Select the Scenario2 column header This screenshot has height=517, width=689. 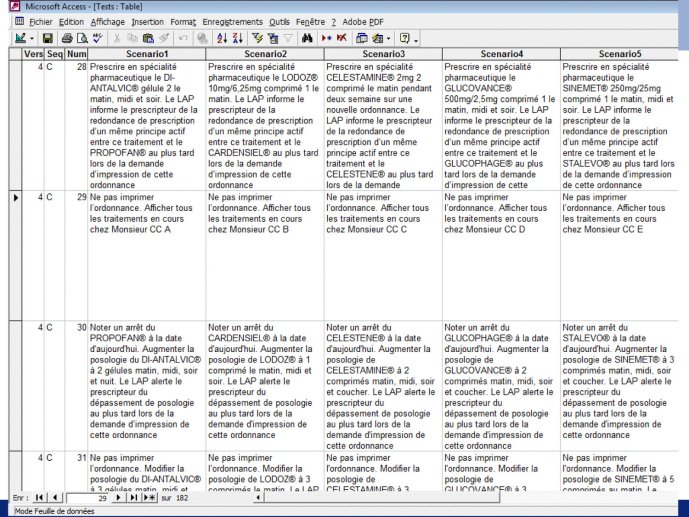[x=265, y=54]
